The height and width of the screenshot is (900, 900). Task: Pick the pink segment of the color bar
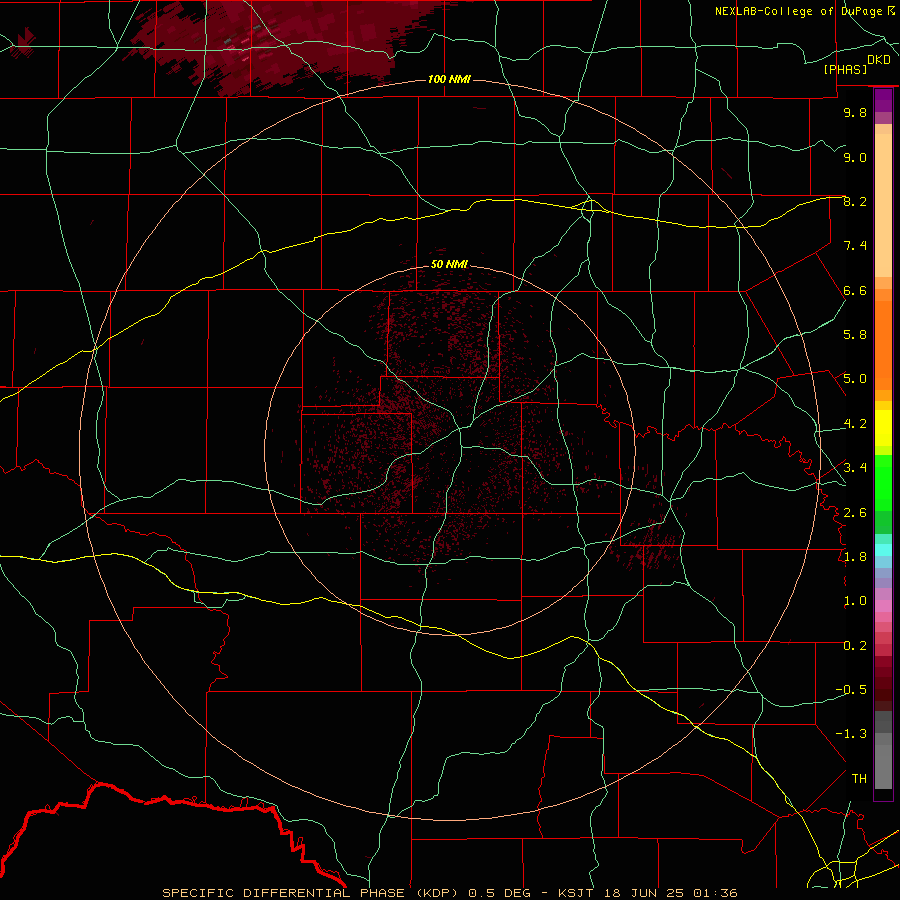coord(883,606)
